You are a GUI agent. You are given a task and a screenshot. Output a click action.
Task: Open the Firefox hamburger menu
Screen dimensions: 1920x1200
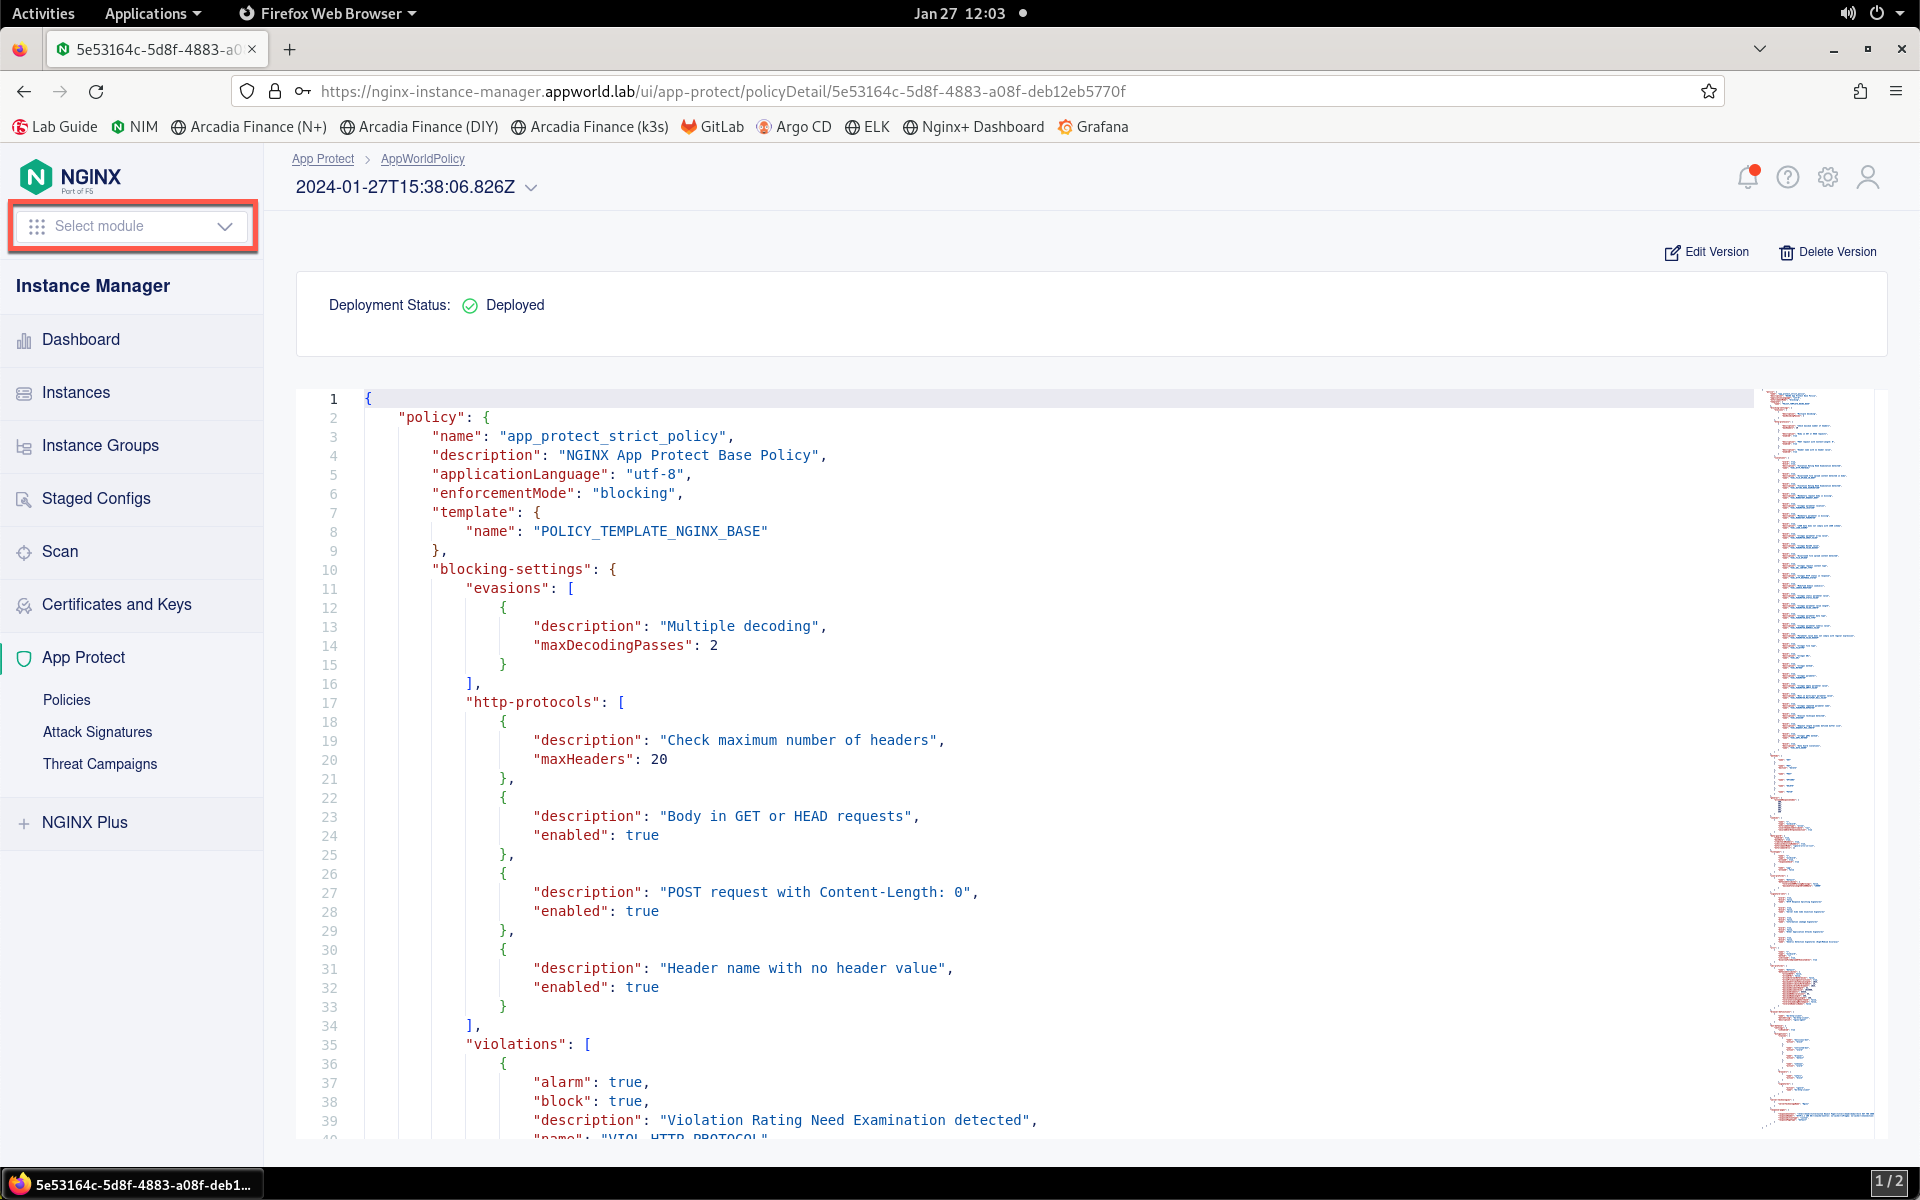tap(1896, 91)
